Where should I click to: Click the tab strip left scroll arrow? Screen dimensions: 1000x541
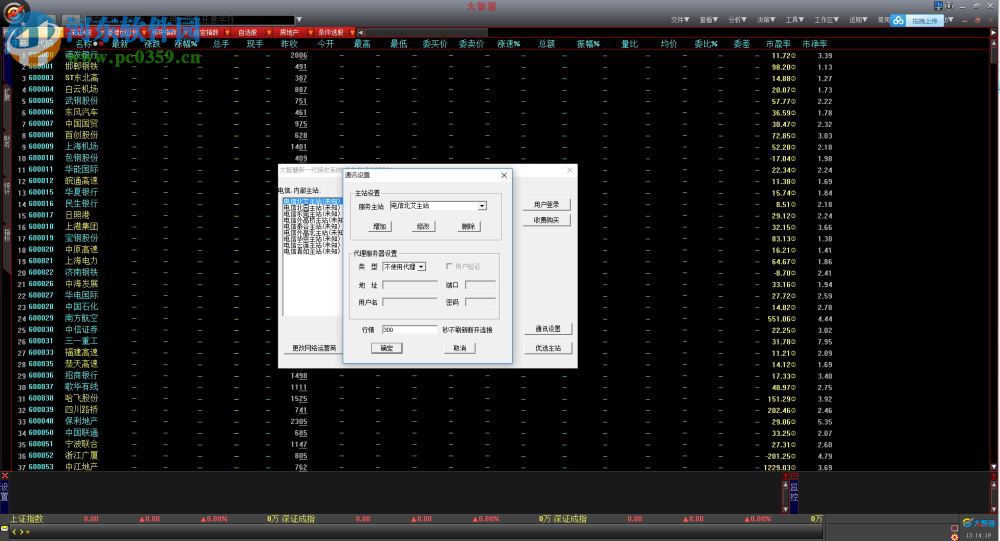(360, 32)
